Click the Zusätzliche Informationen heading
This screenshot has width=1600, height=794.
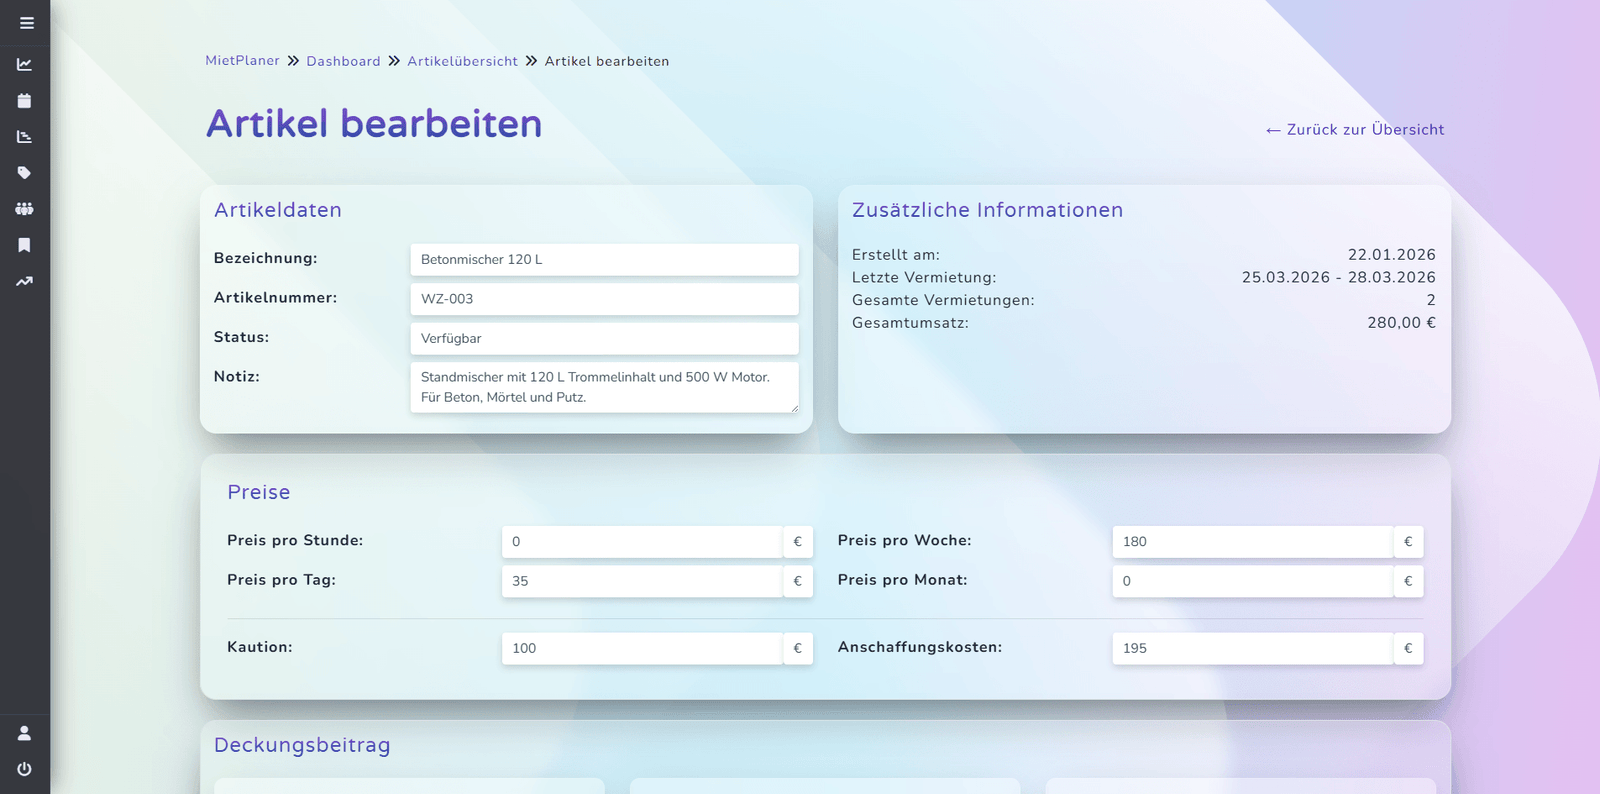pos(988,210)
